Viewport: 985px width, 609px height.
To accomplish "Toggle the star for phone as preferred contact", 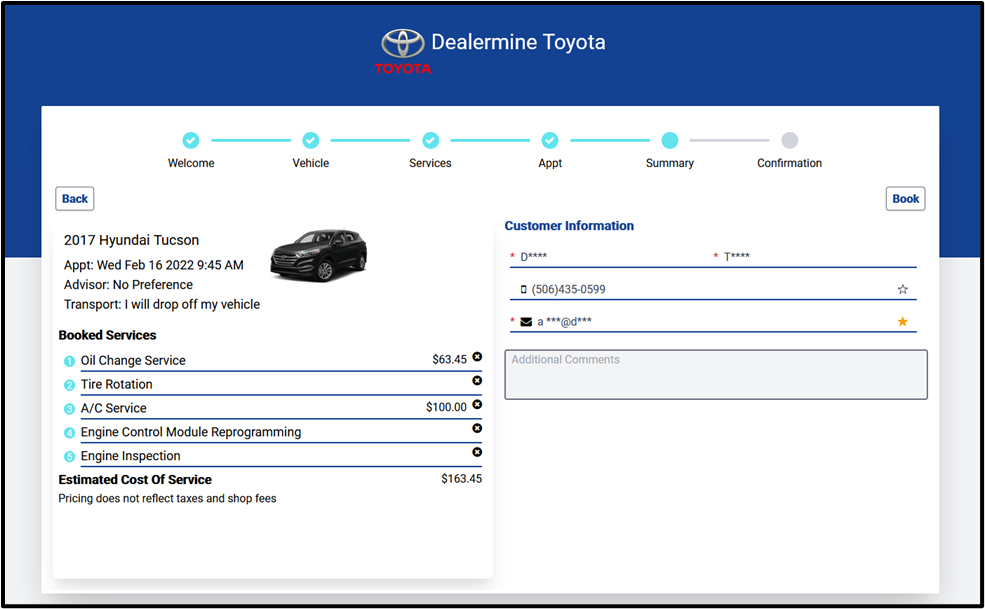I will 902,290.
